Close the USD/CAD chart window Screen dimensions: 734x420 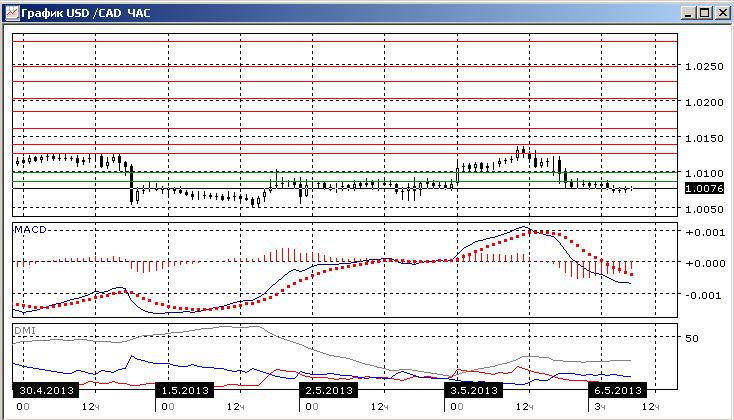(x=722, y=13)
